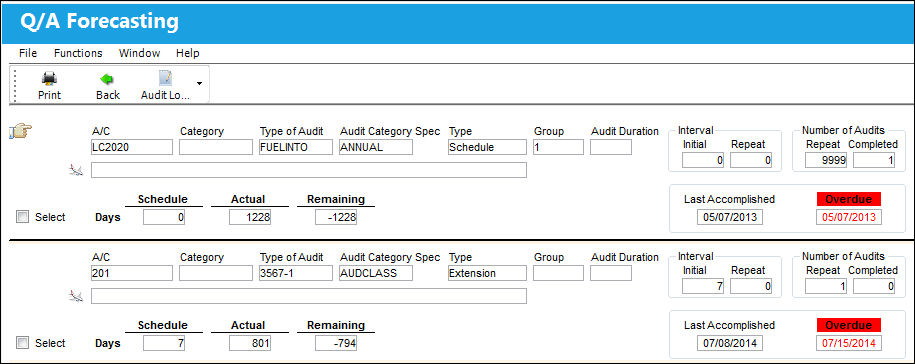Click the airplane icon in the 201 record
The image size is (915, 364).
[75, 296]
